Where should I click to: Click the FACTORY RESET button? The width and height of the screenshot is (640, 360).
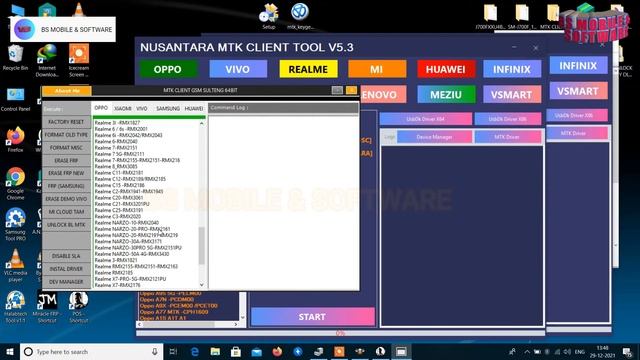coord(66,122)
